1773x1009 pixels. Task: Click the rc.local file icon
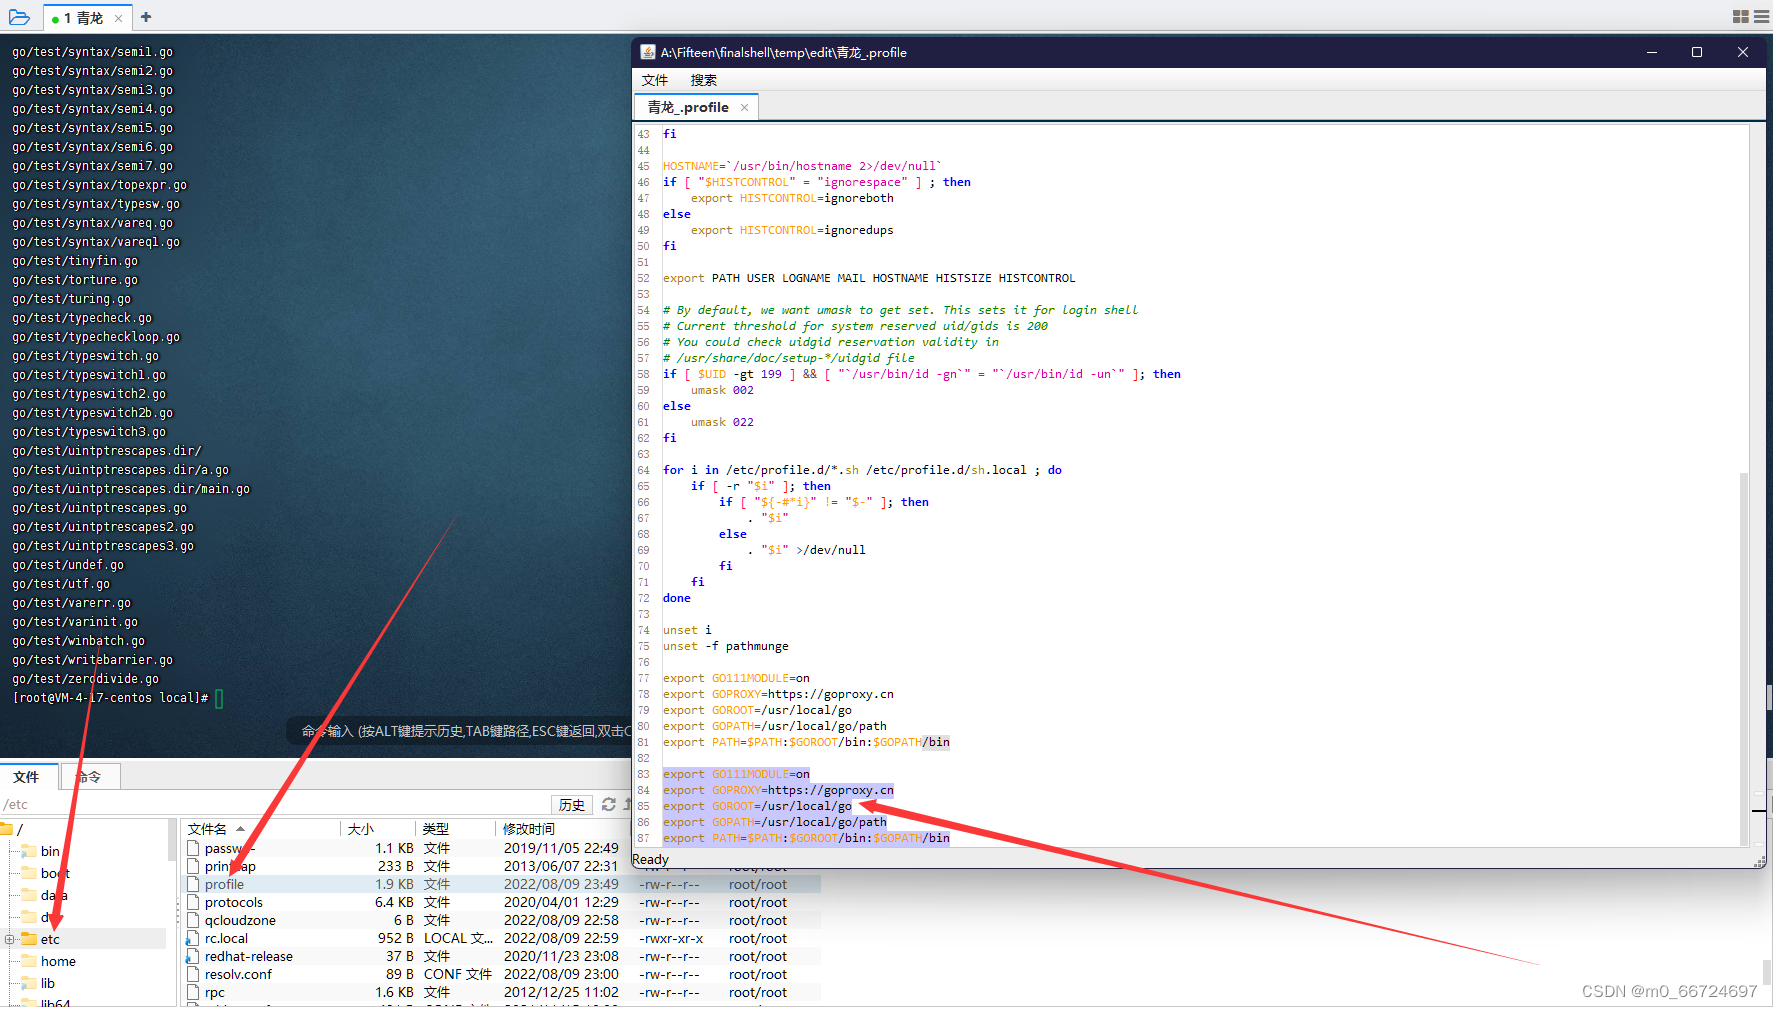click(x=193, y=938)
